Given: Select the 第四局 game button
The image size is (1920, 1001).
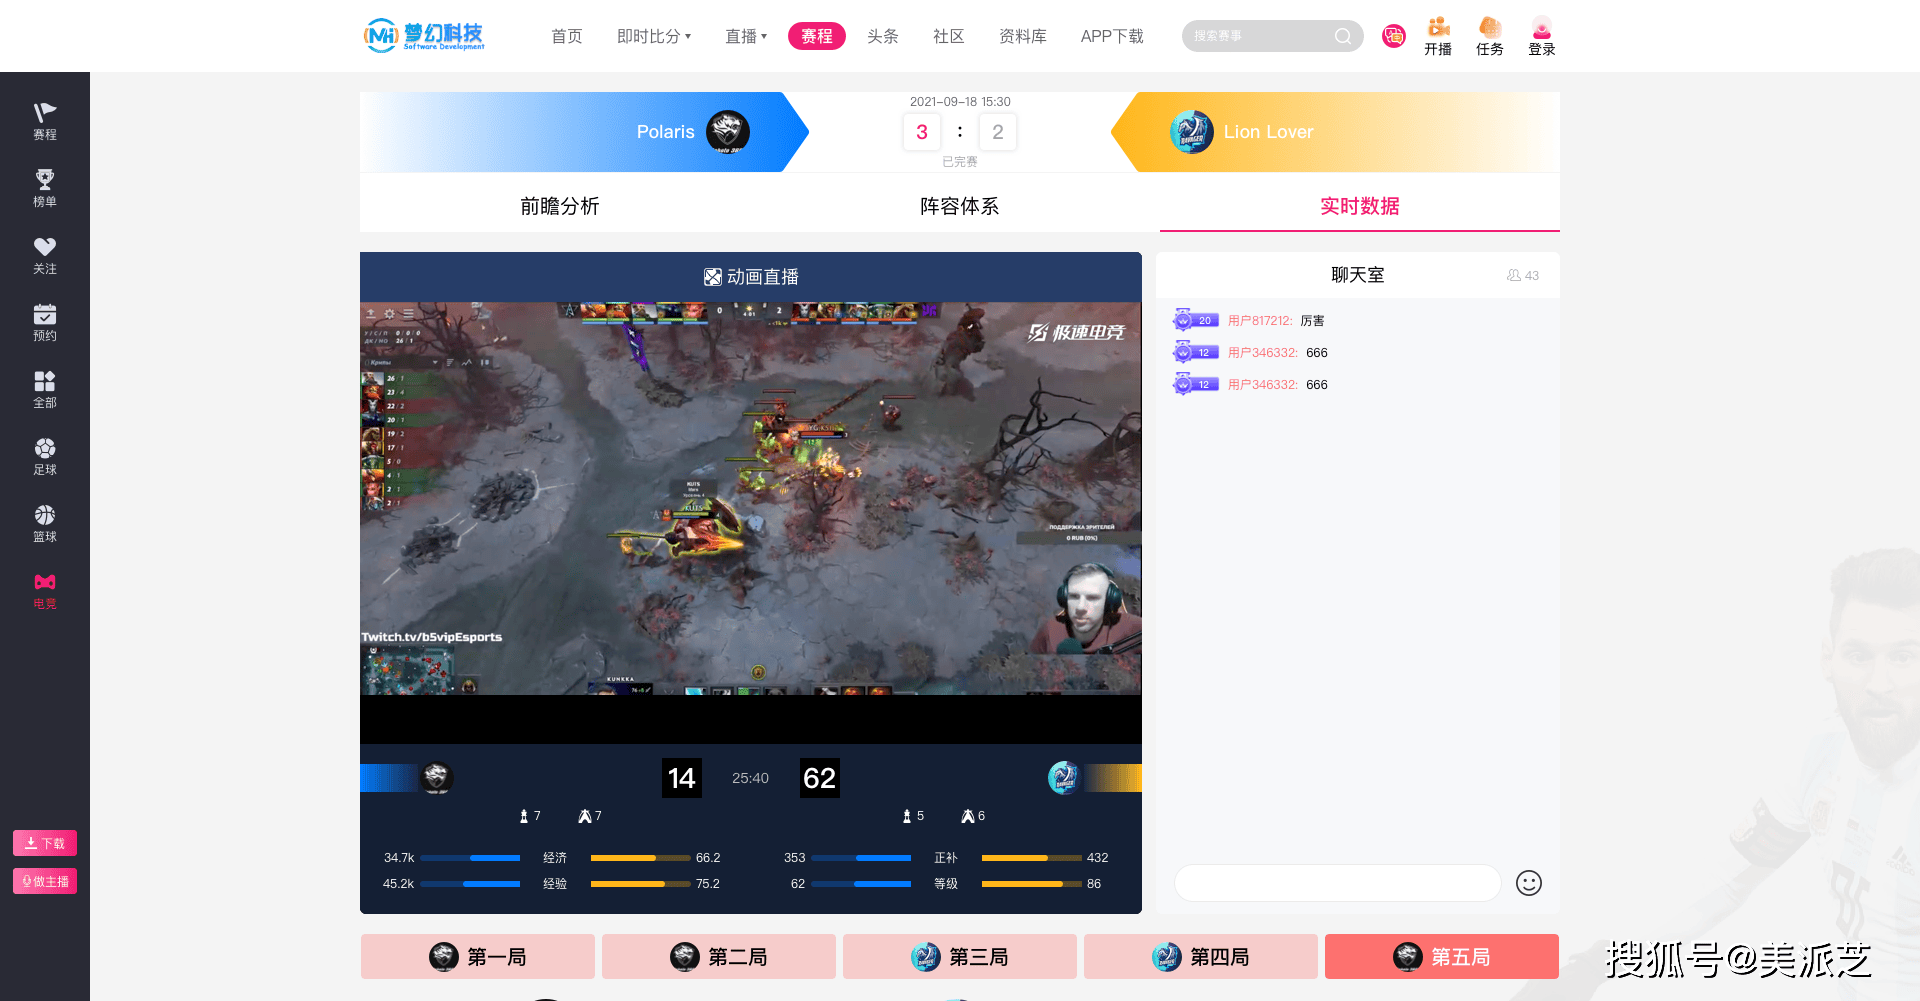Looking at the screenshot, I should [x=1201, y=957].
